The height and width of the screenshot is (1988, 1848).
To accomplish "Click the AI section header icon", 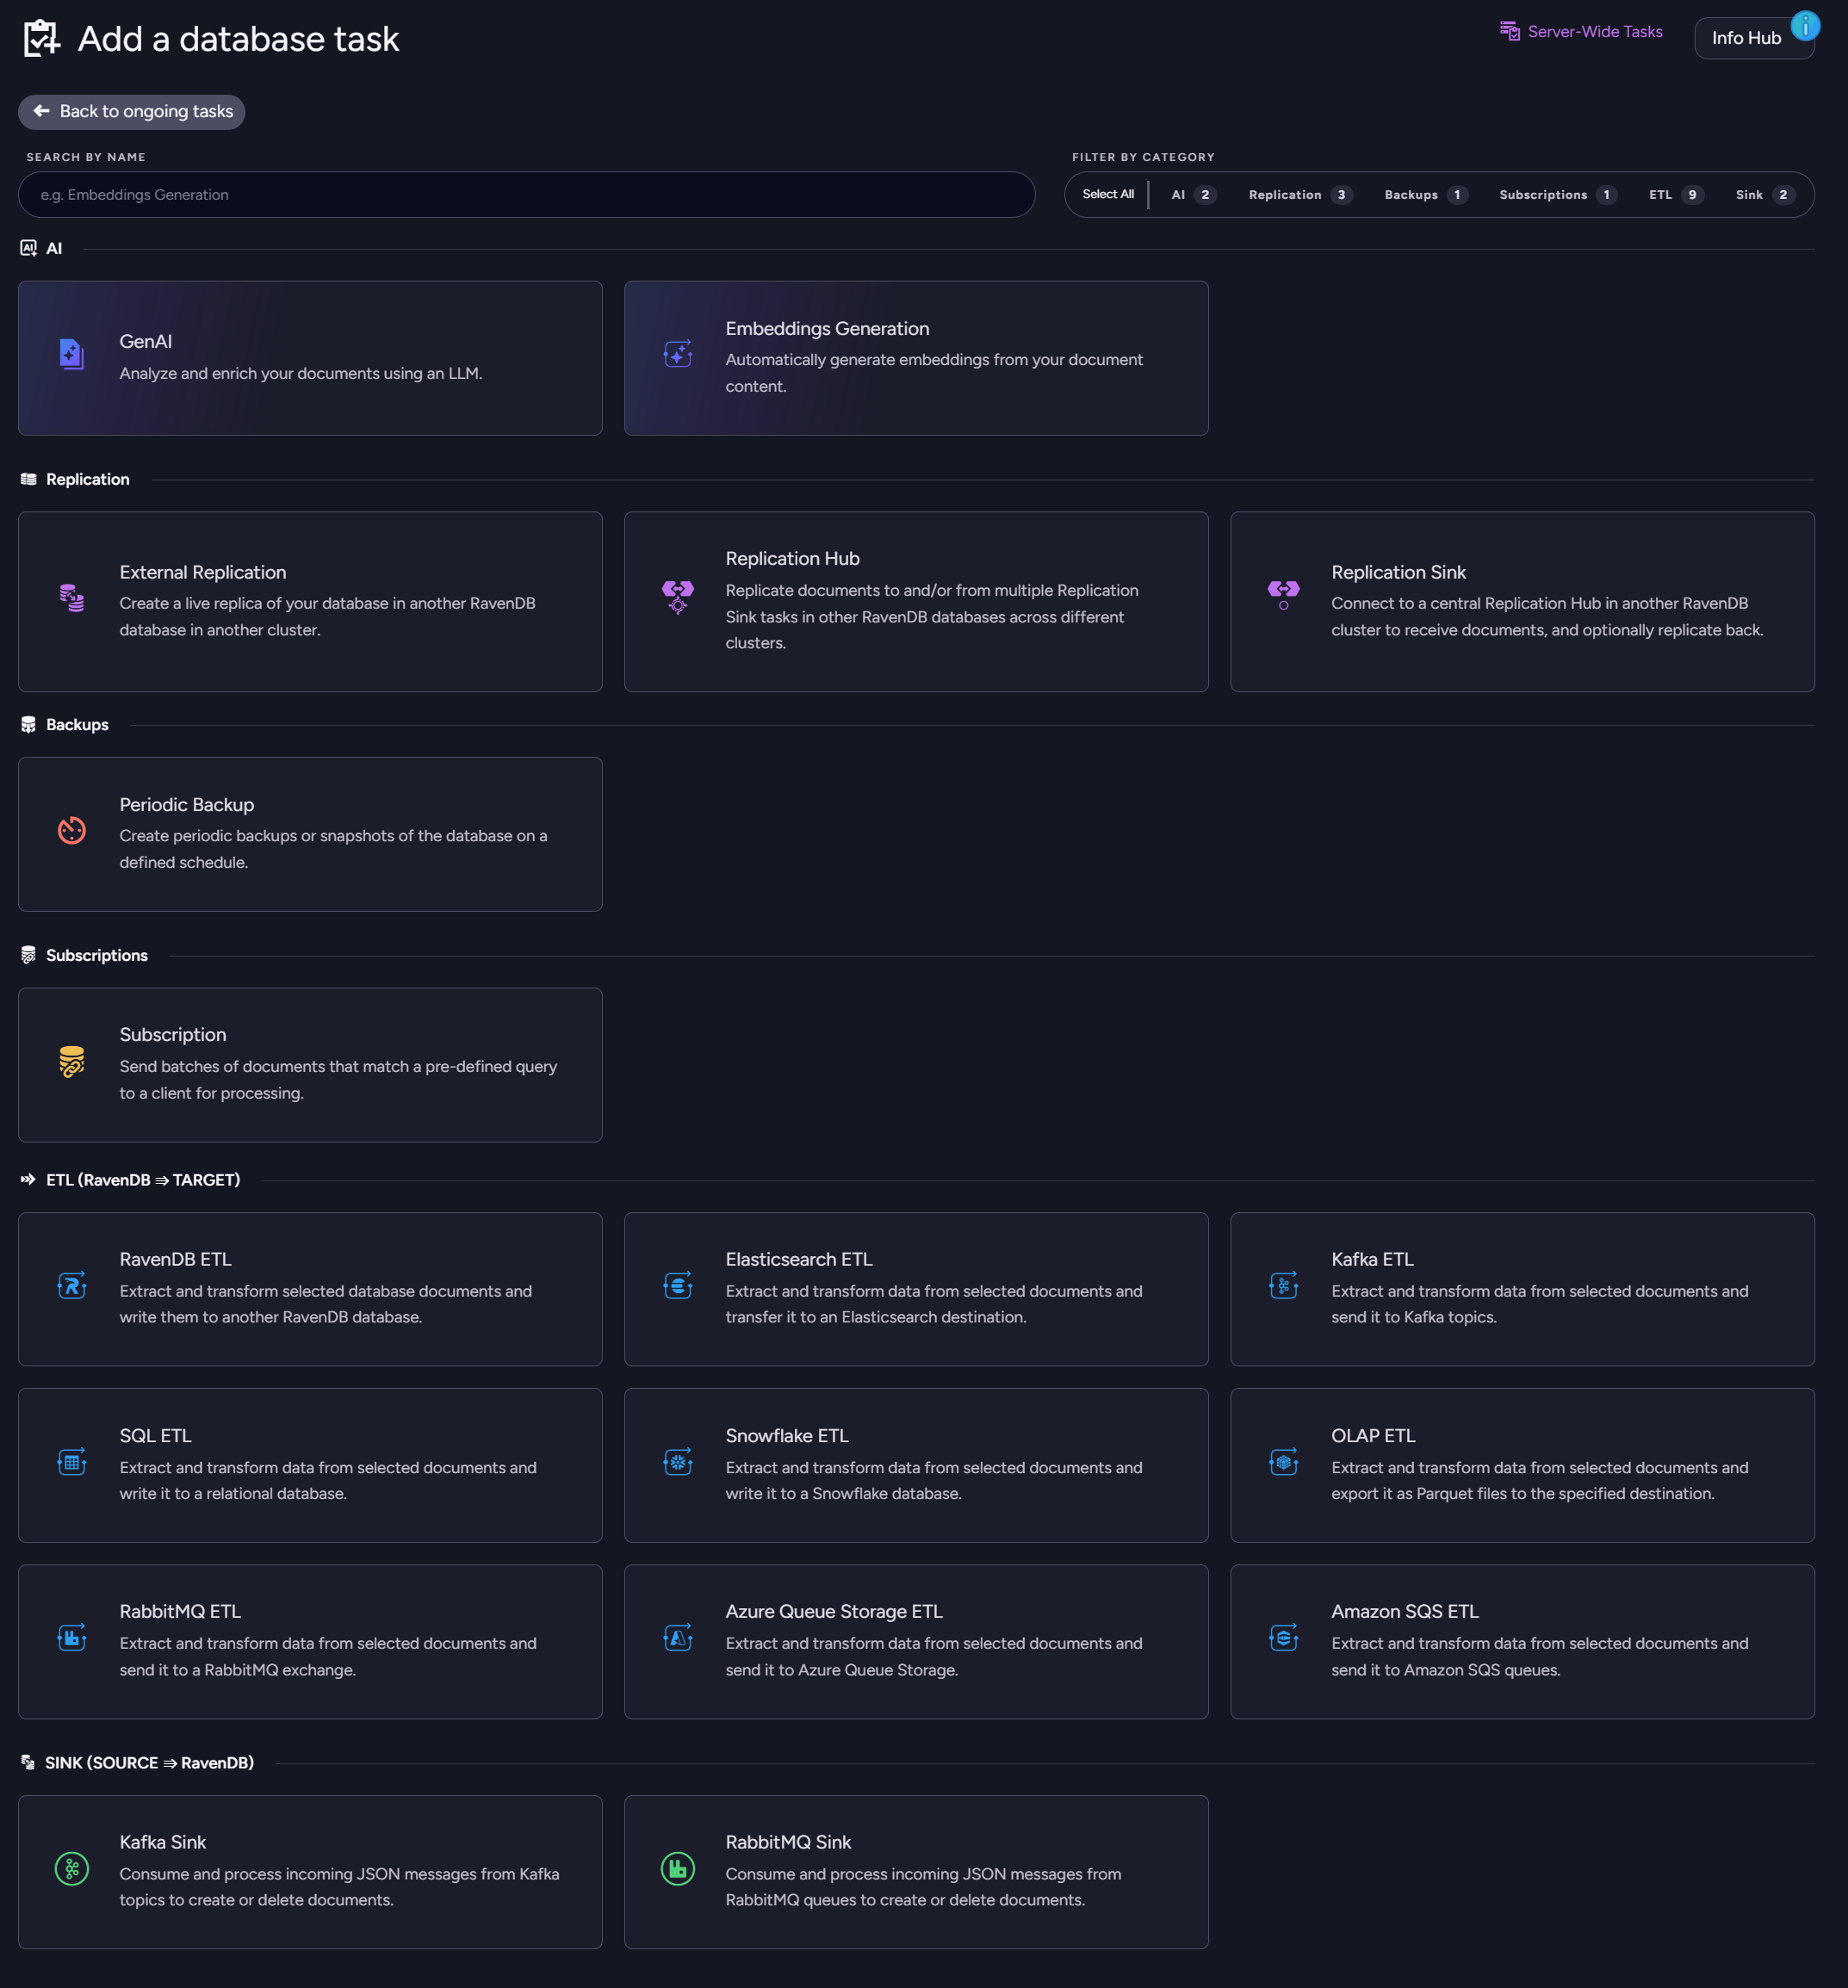I will (28, 248).
